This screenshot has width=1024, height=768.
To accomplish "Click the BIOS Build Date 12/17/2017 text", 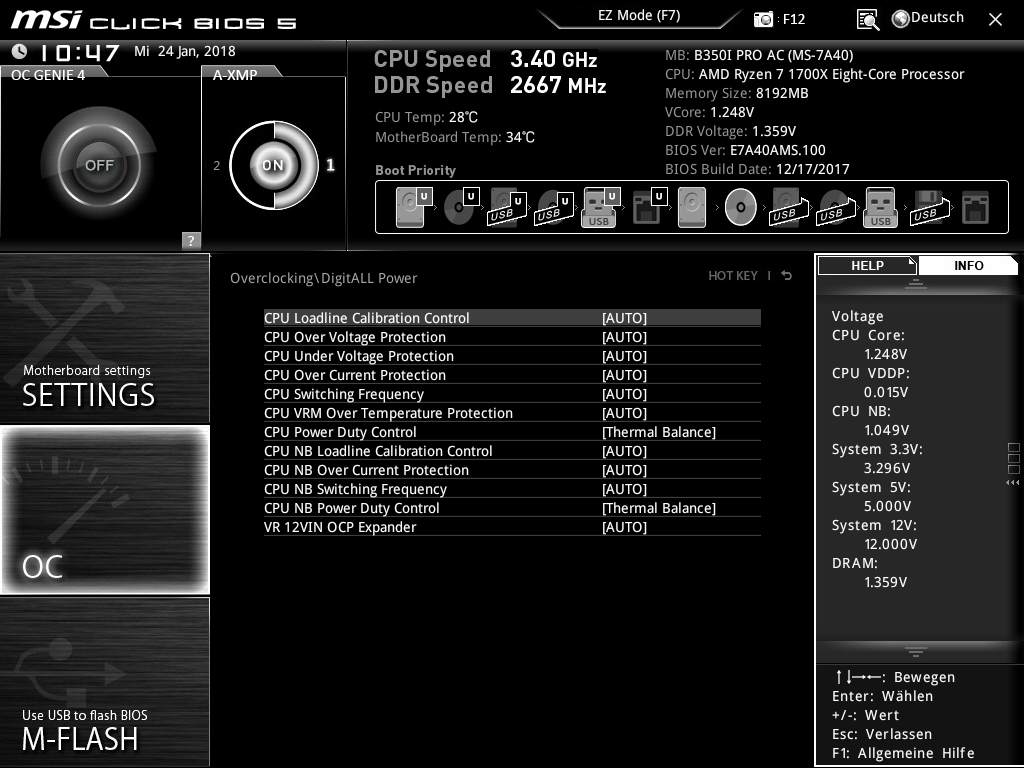I will [x=757, y=169].
